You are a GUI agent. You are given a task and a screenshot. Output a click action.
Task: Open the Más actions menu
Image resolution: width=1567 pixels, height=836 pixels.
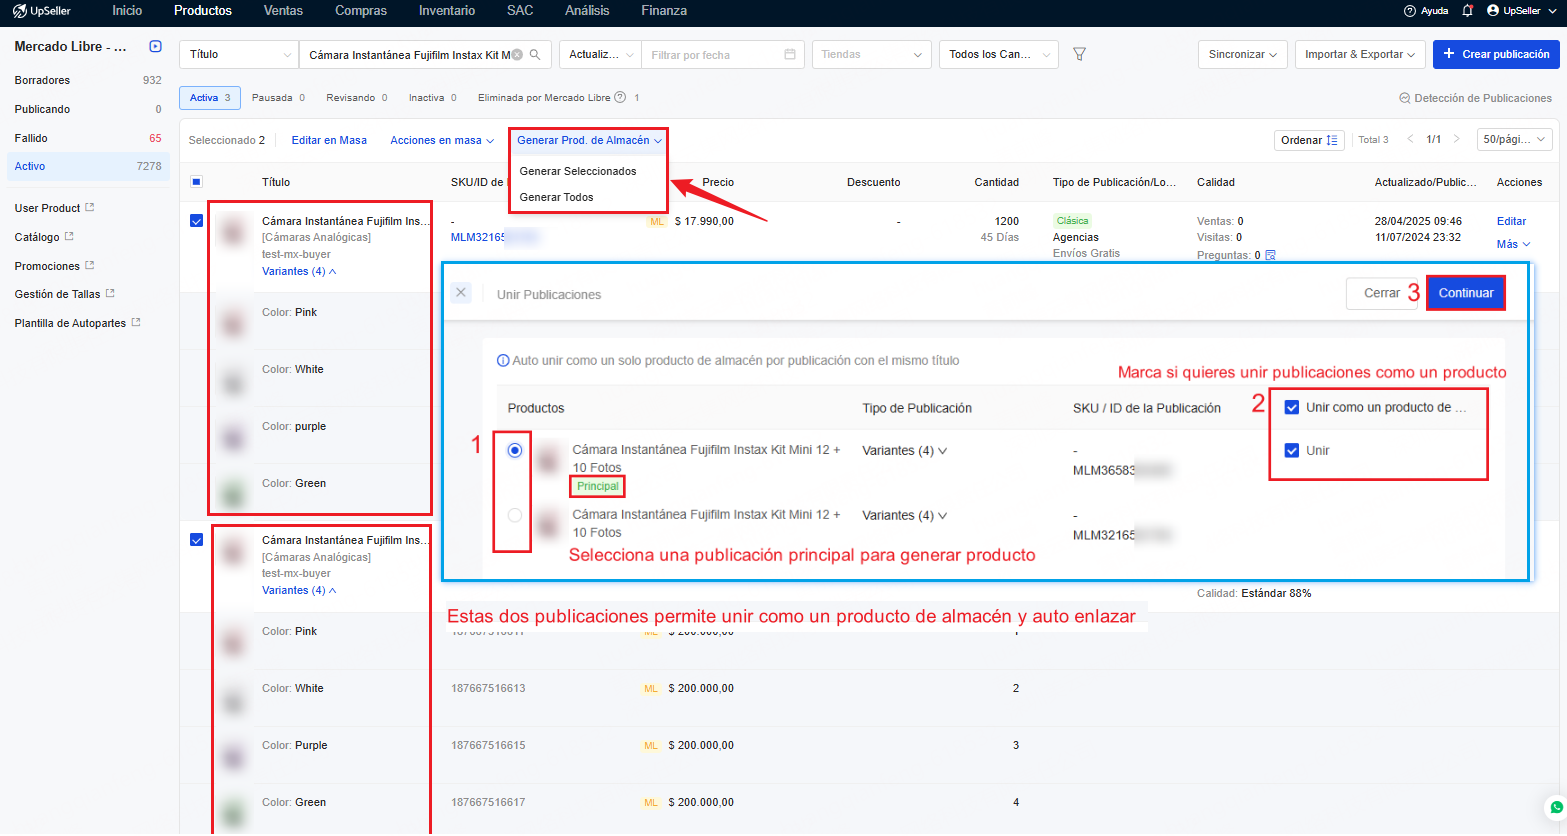(1513, 244)
